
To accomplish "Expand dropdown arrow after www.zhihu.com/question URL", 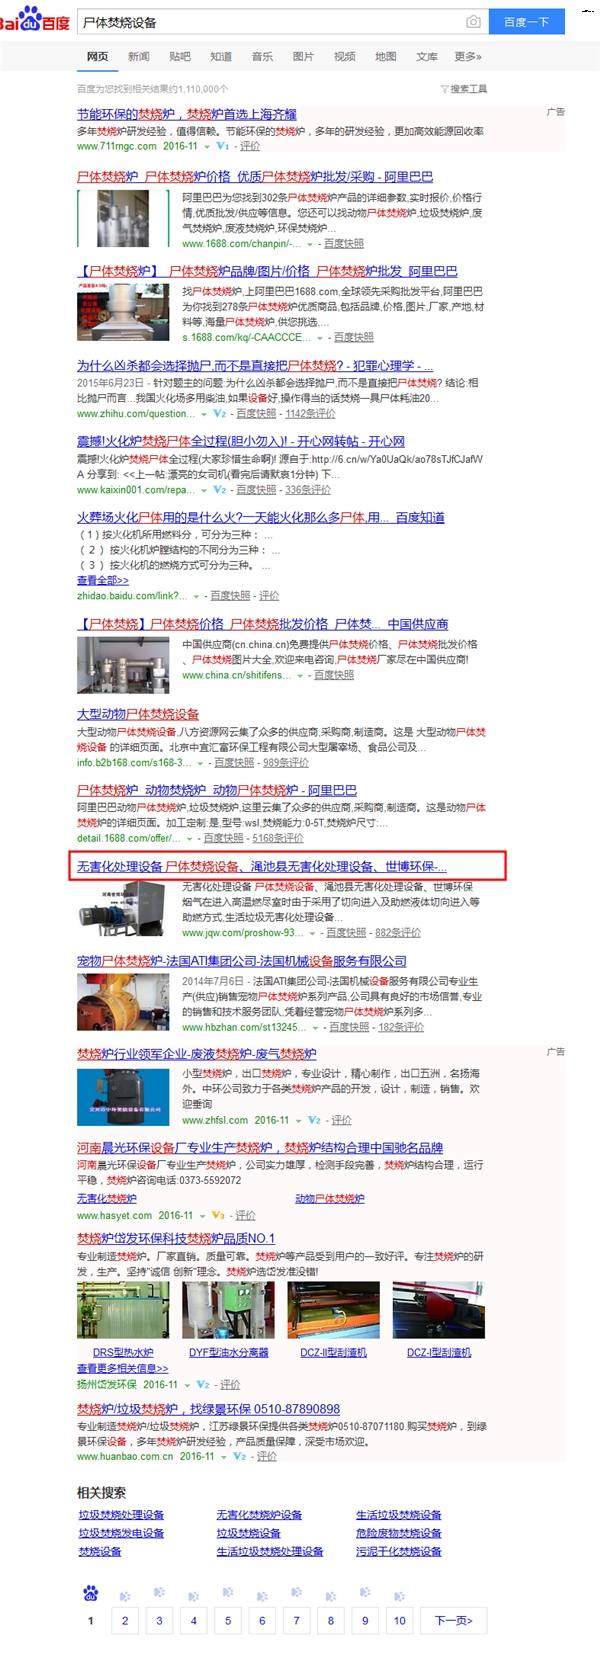I will 203,414.
